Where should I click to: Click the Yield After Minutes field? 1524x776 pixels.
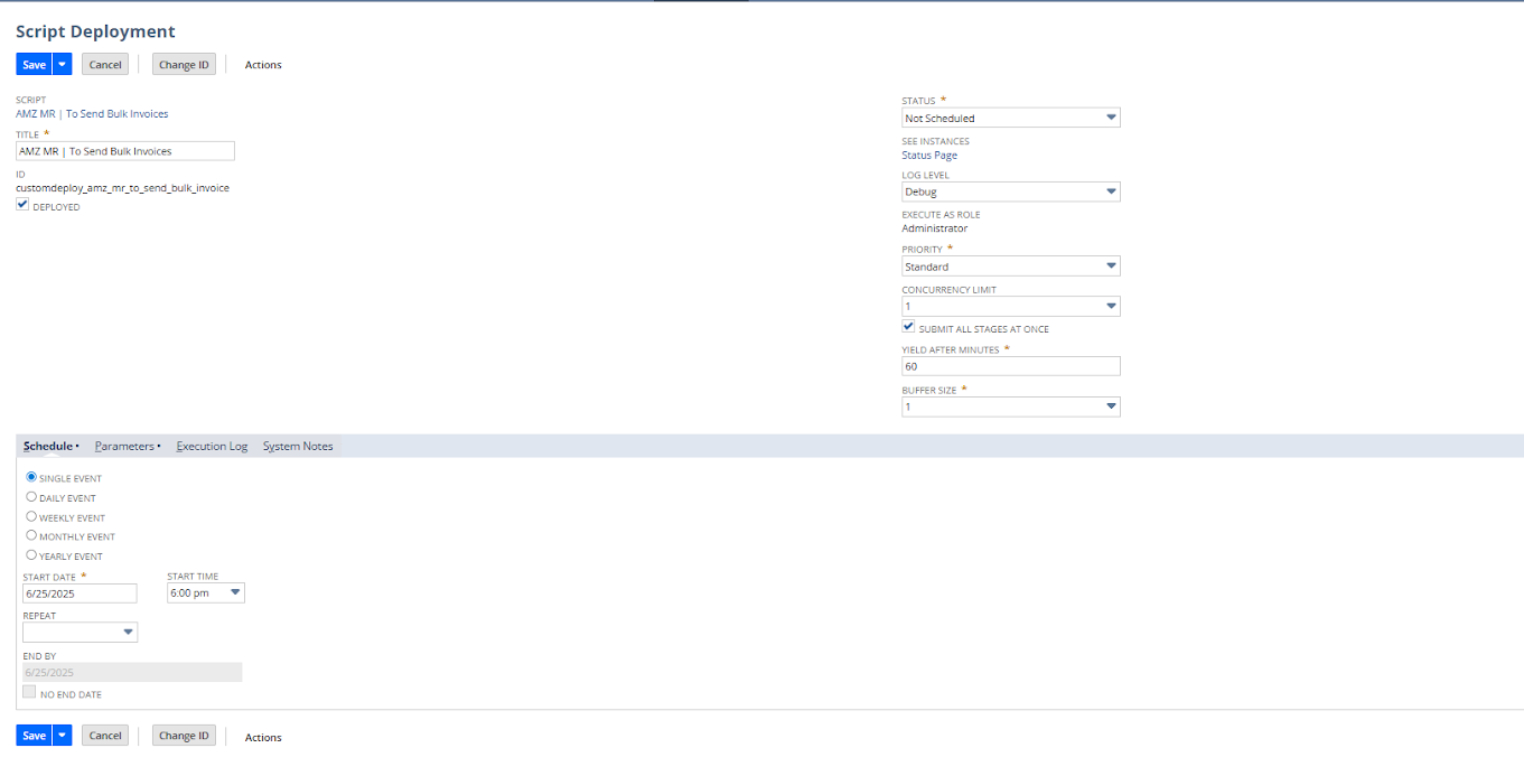[x=1010, y=367]
